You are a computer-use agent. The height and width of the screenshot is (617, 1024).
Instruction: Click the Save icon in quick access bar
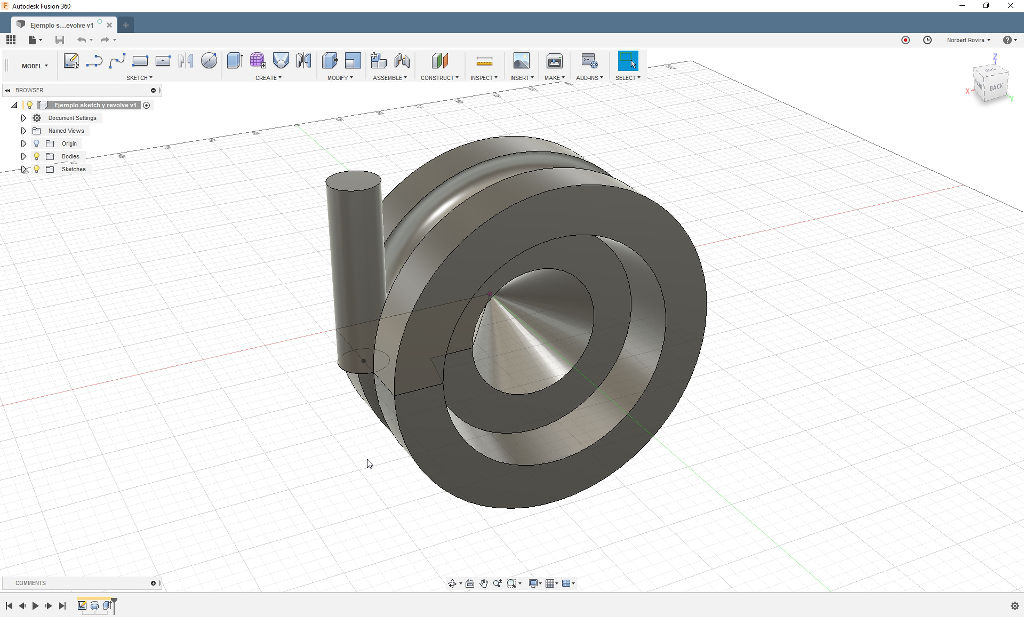(x=59, y=40)
